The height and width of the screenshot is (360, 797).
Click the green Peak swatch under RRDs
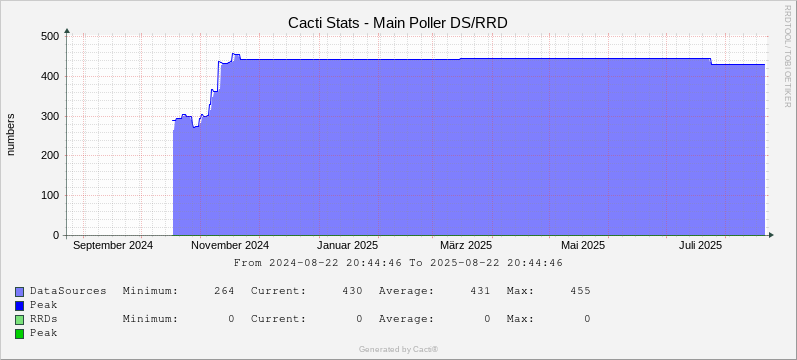[20, 334]
